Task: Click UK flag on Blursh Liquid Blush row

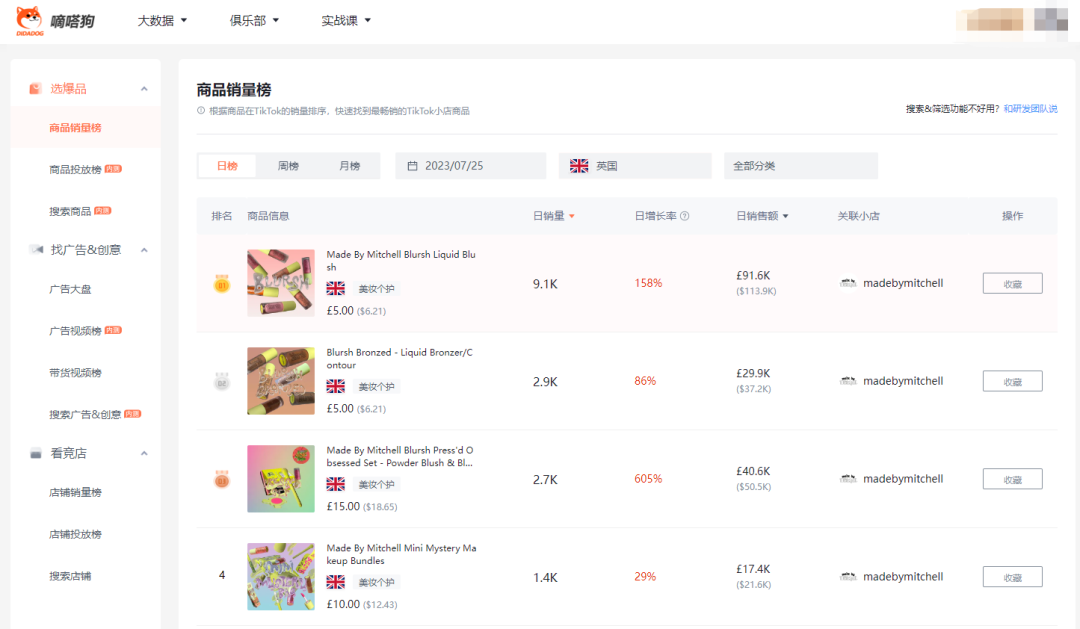Action: coord(335,289)
